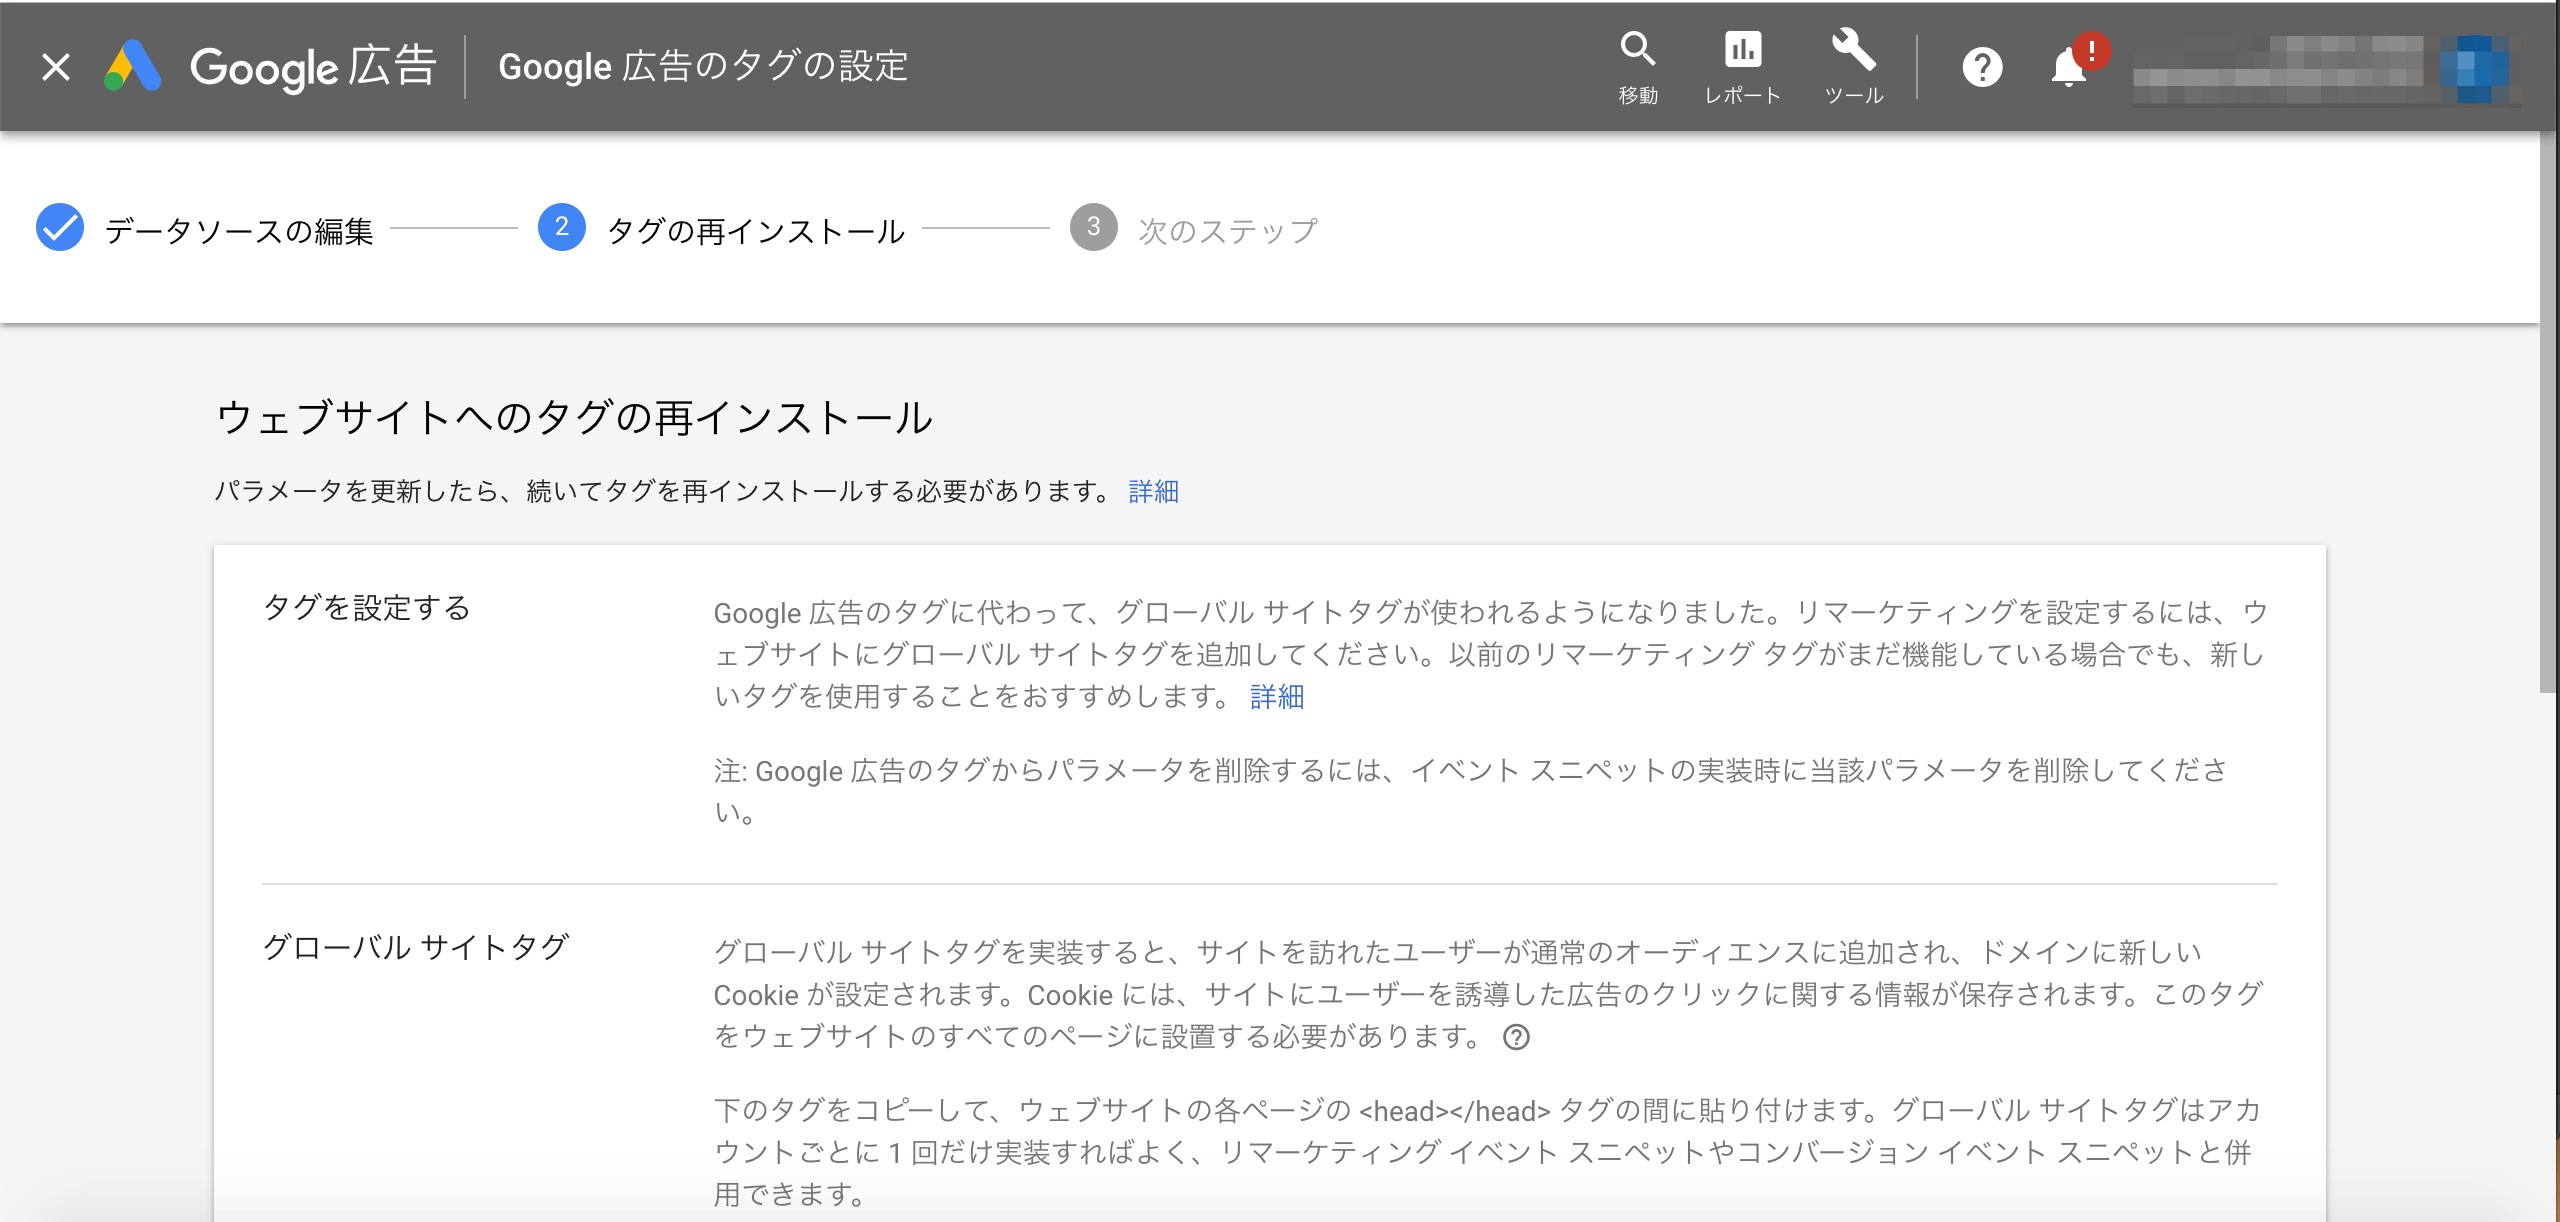Click the search magnifier (移動) icon
Screen dimensions: 2560x1222
coord(1638,50)
